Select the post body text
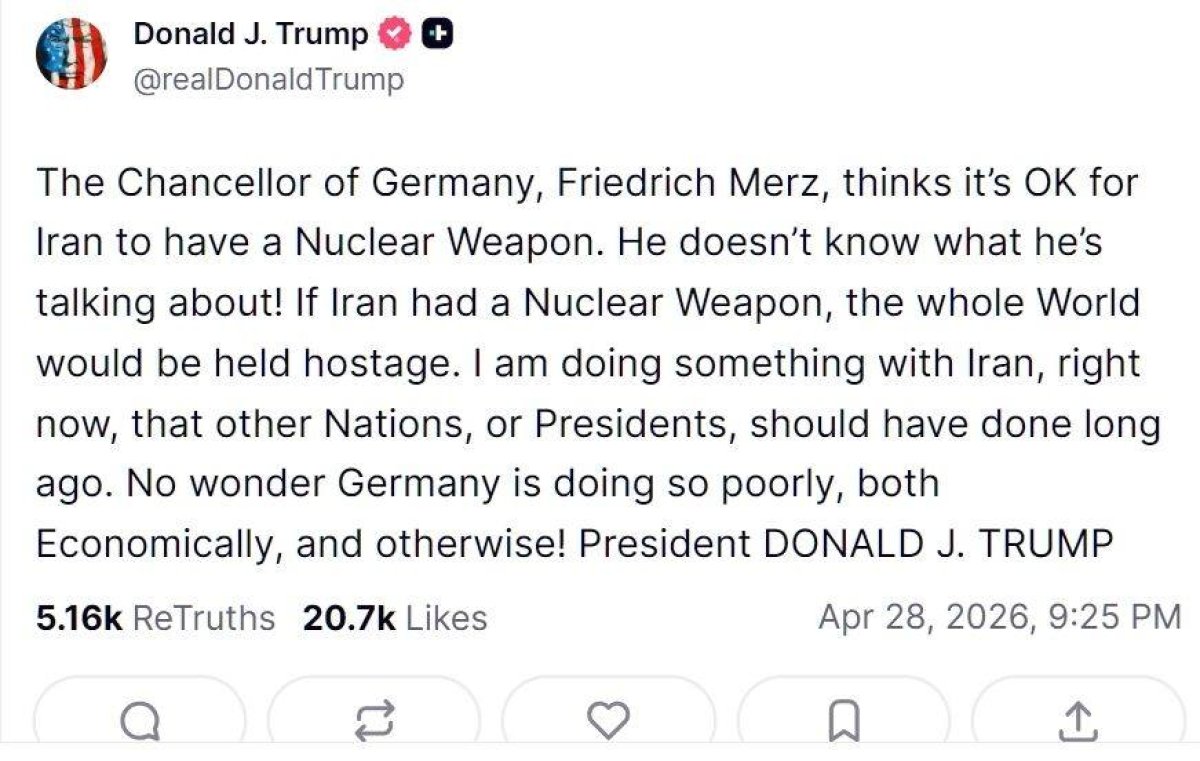Screen dimensions: 1200x761 click(588, 363)
